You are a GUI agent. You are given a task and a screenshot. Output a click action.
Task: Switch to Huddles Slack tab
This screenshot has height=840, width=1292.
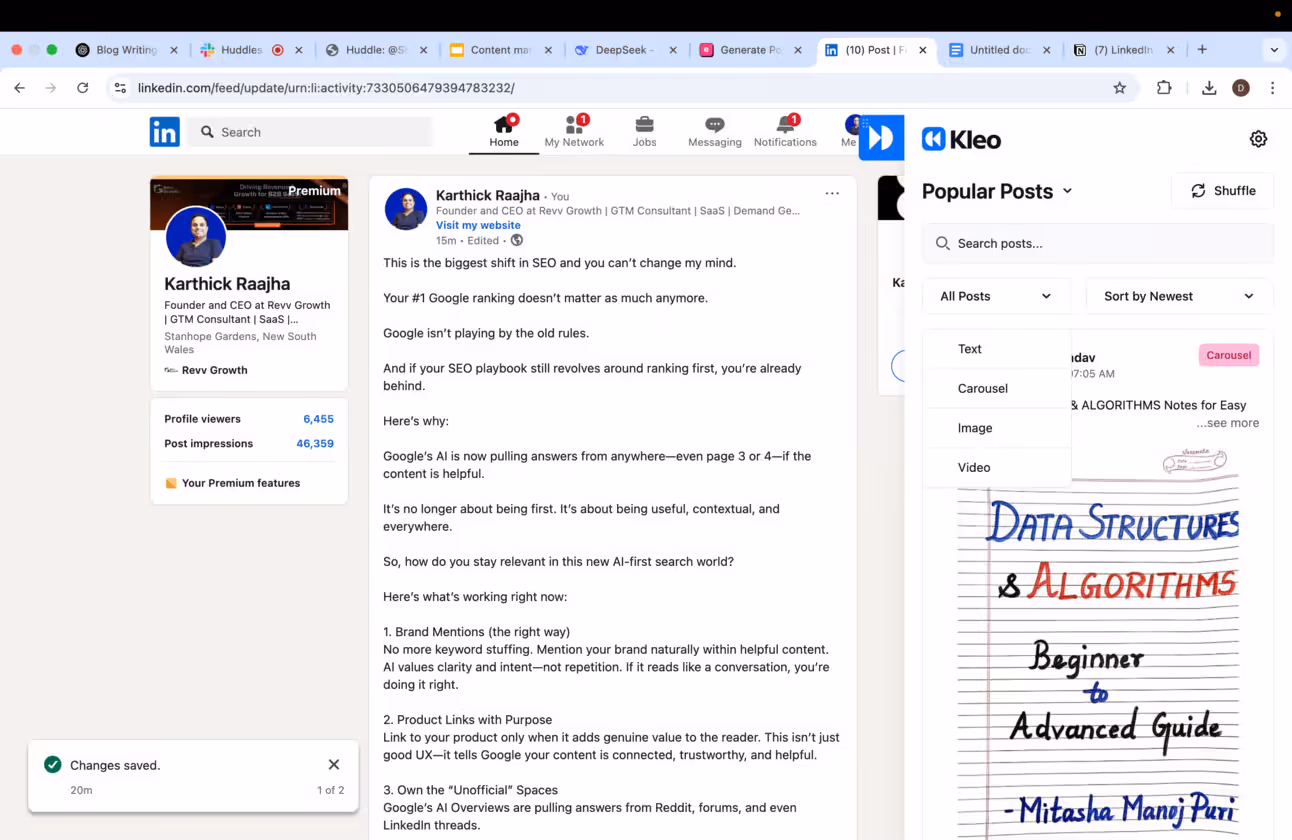(241, 49)
